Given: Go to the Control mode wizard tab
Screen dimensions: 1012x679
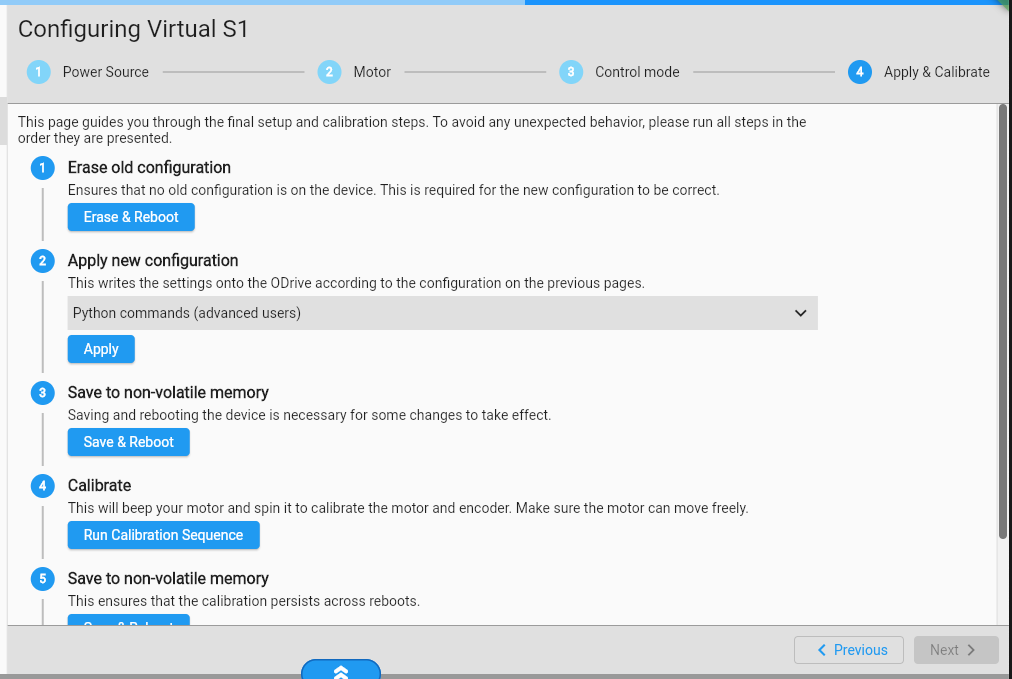Looking at the screenshot, I should point(636,72).
